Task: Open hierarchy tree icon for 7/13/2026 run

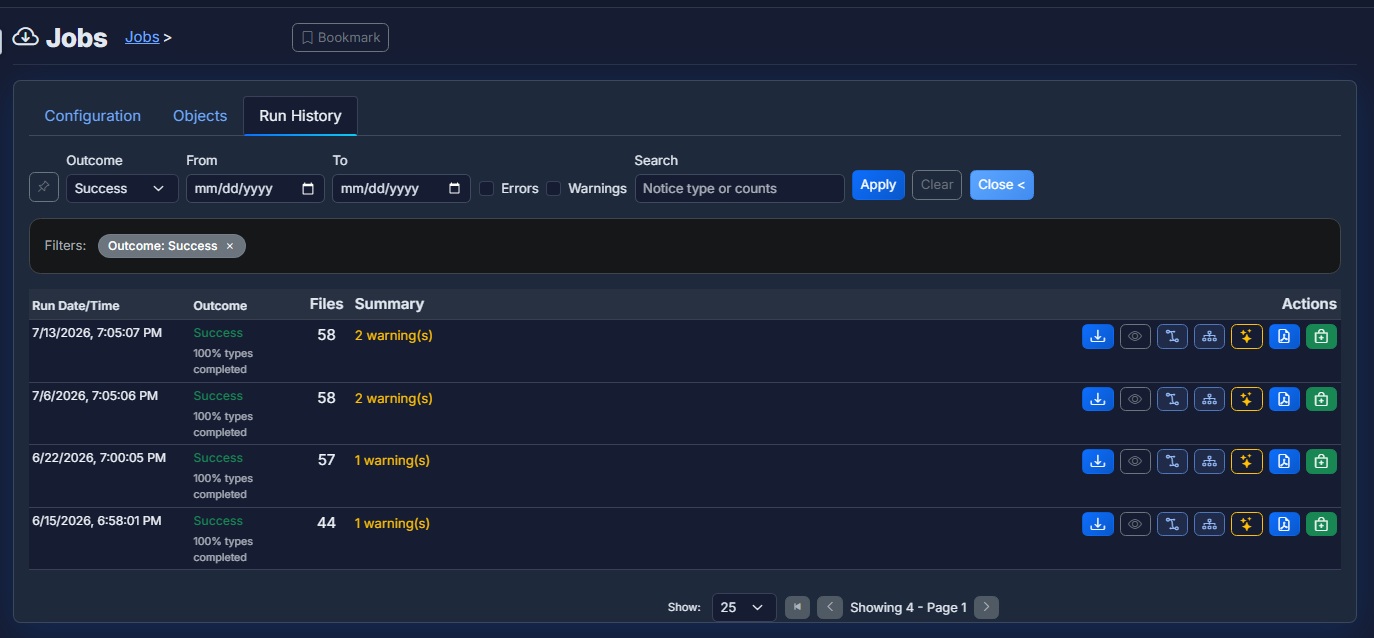Action: coord(1209,337)
